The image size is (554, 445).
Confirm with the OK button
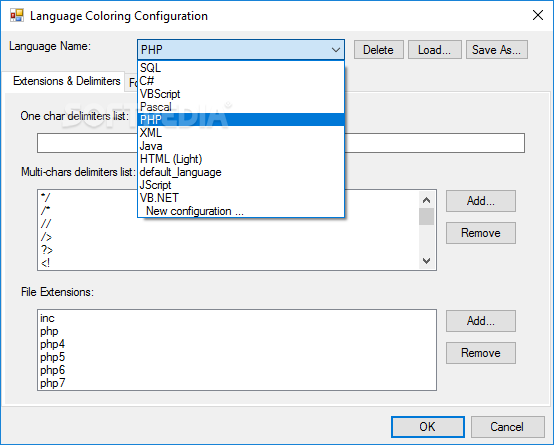[428, 427]
